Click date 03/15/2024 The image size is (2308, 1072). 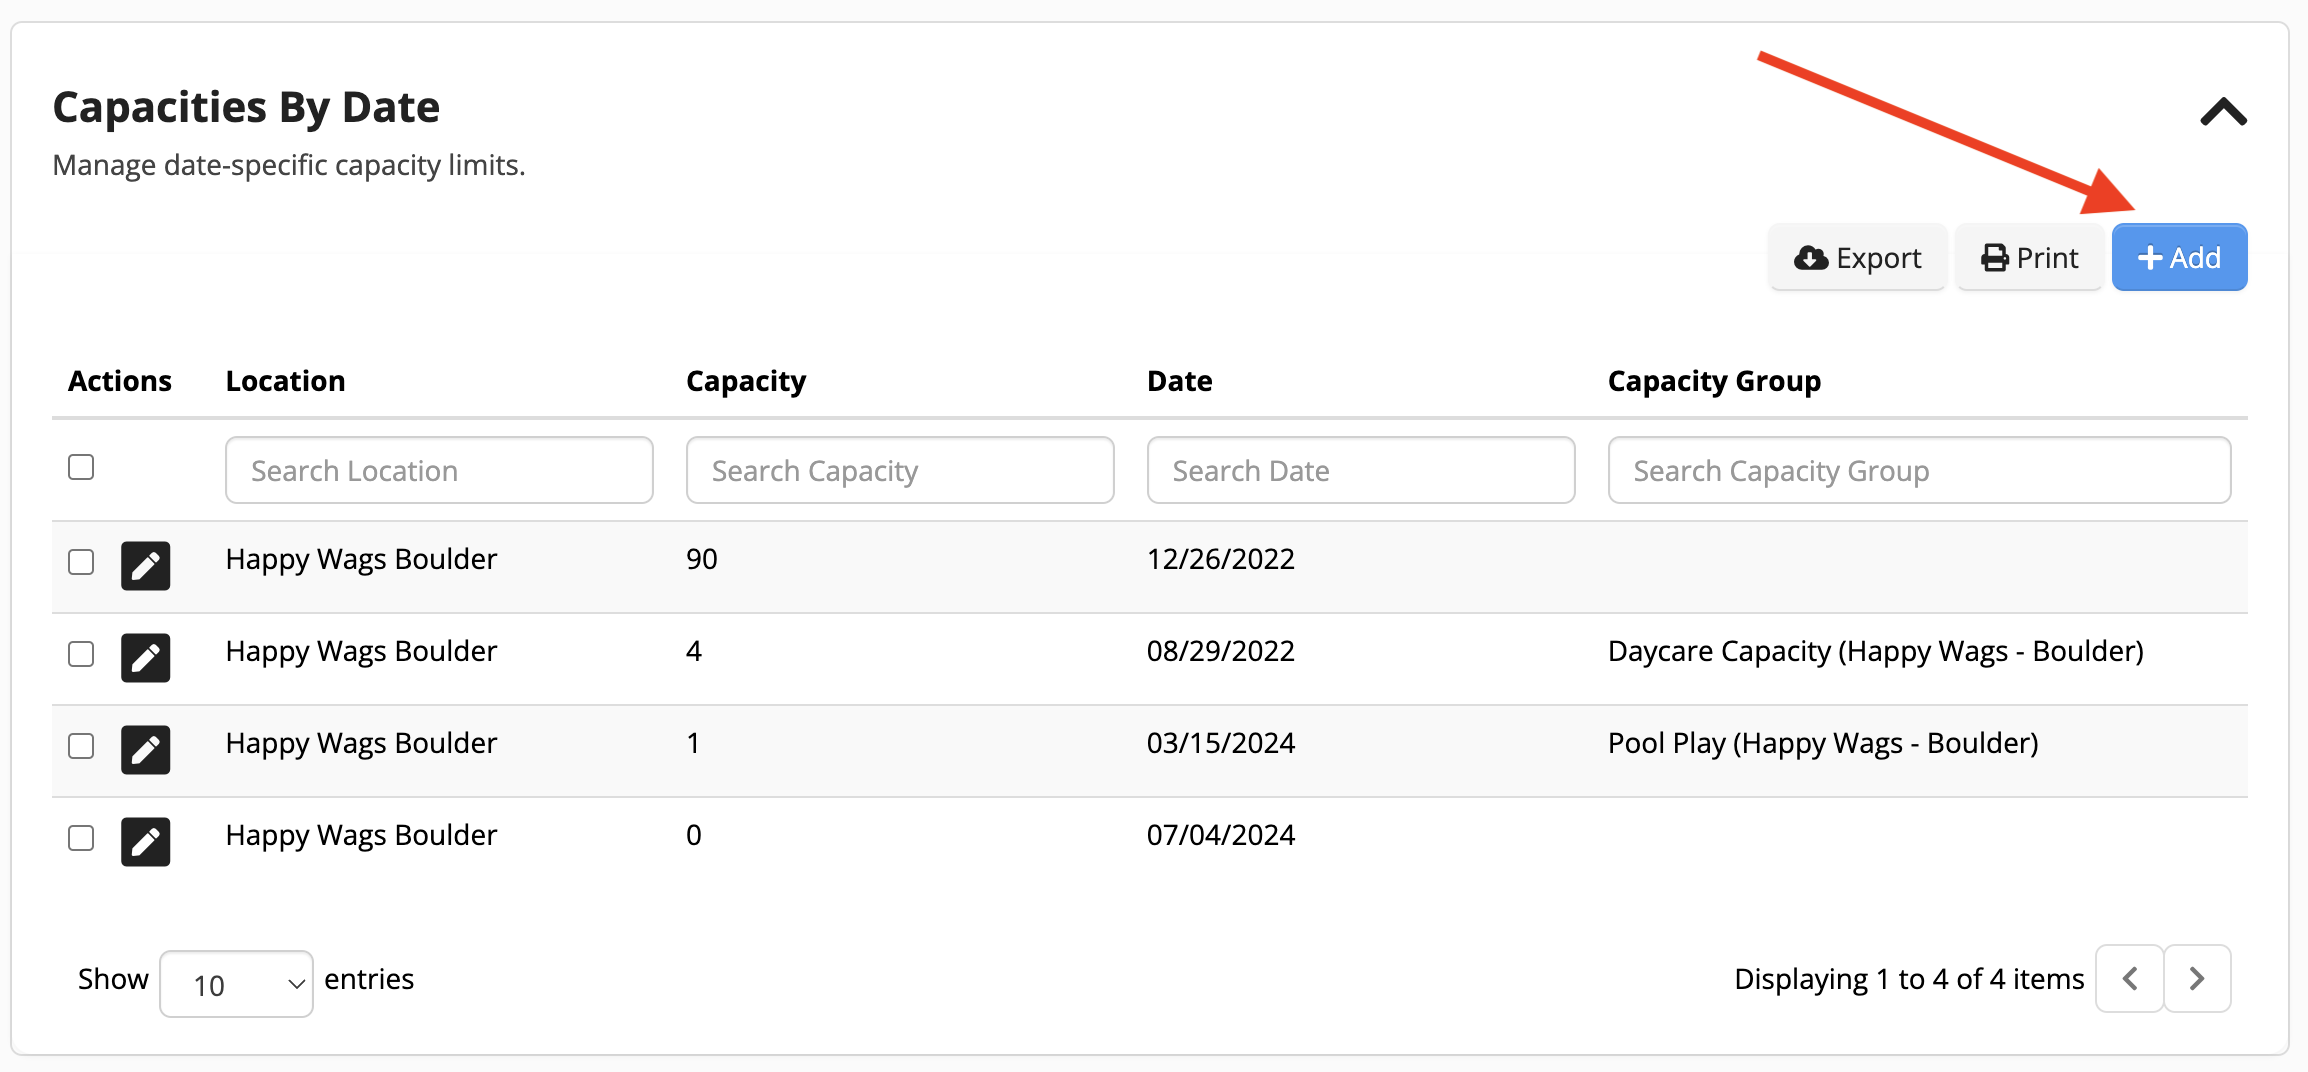click(1221, 743)
